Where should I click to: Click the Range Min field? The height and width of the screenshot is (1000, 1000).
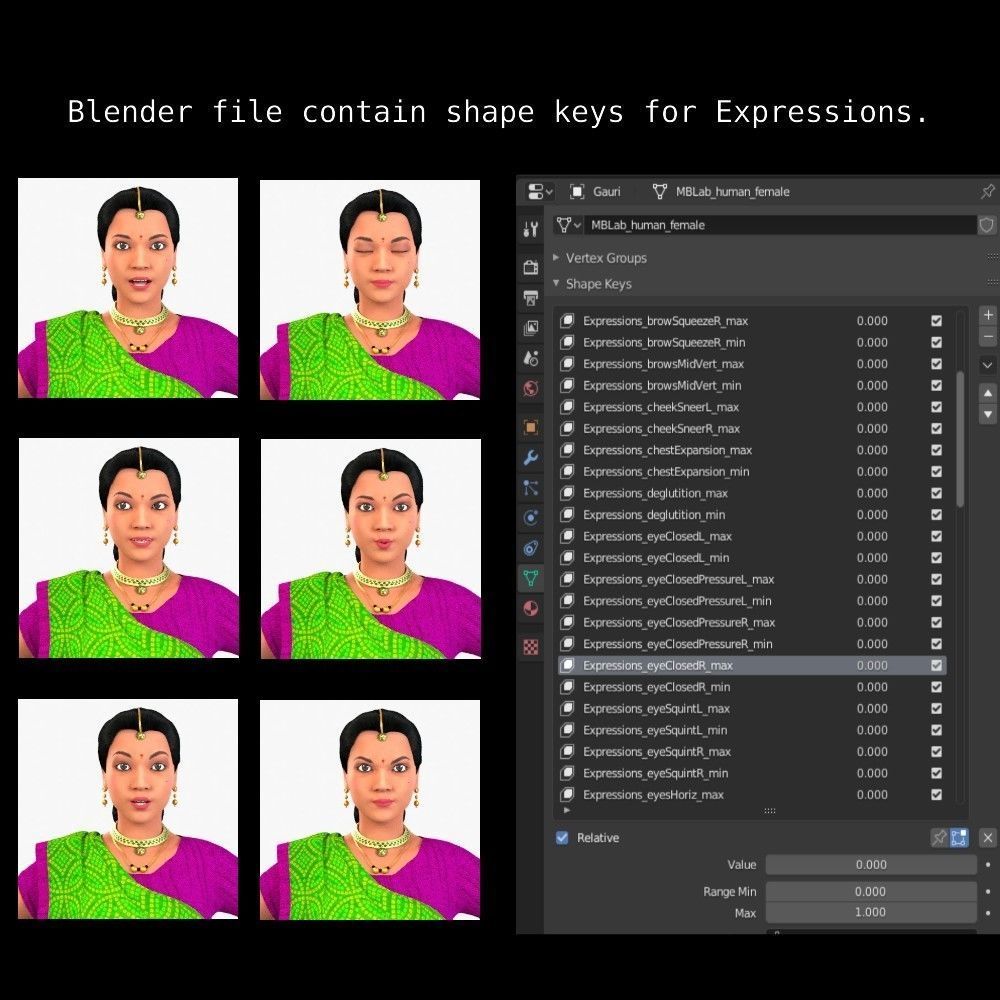pyautogui.click(x=871, y=892)
